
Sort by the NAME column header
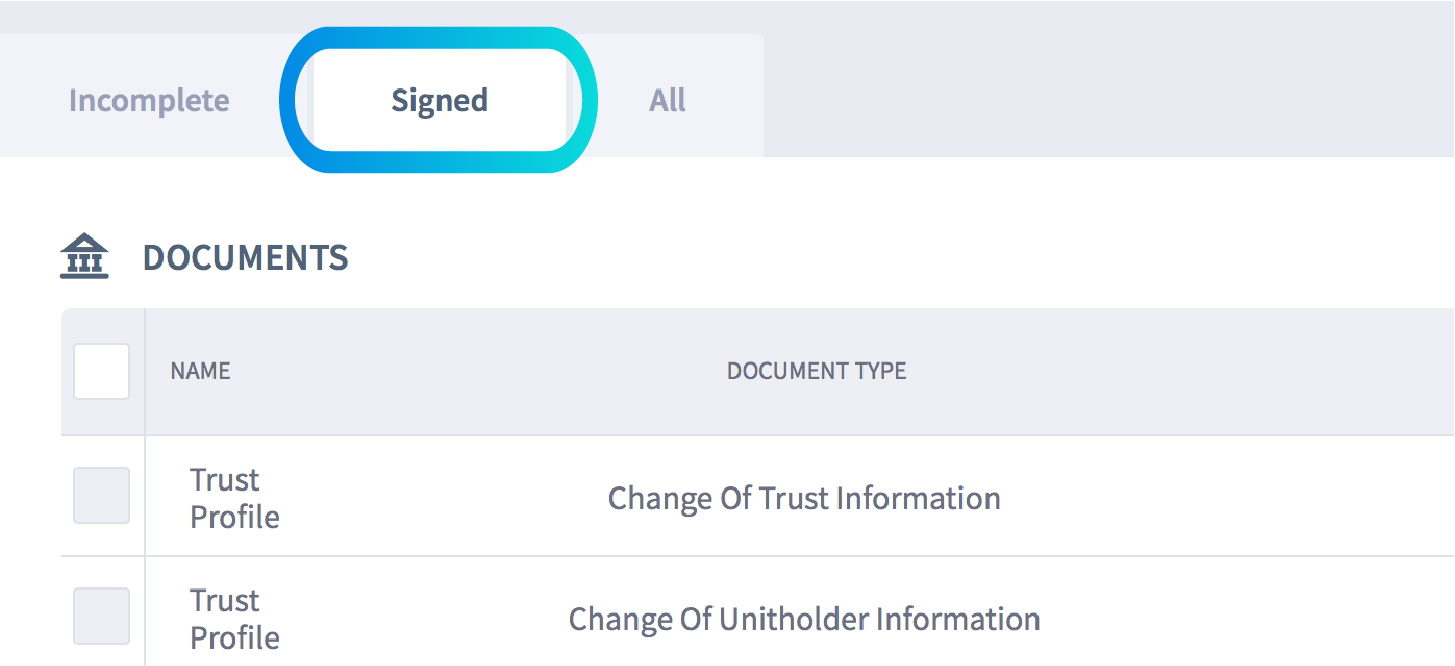point(200,371)
